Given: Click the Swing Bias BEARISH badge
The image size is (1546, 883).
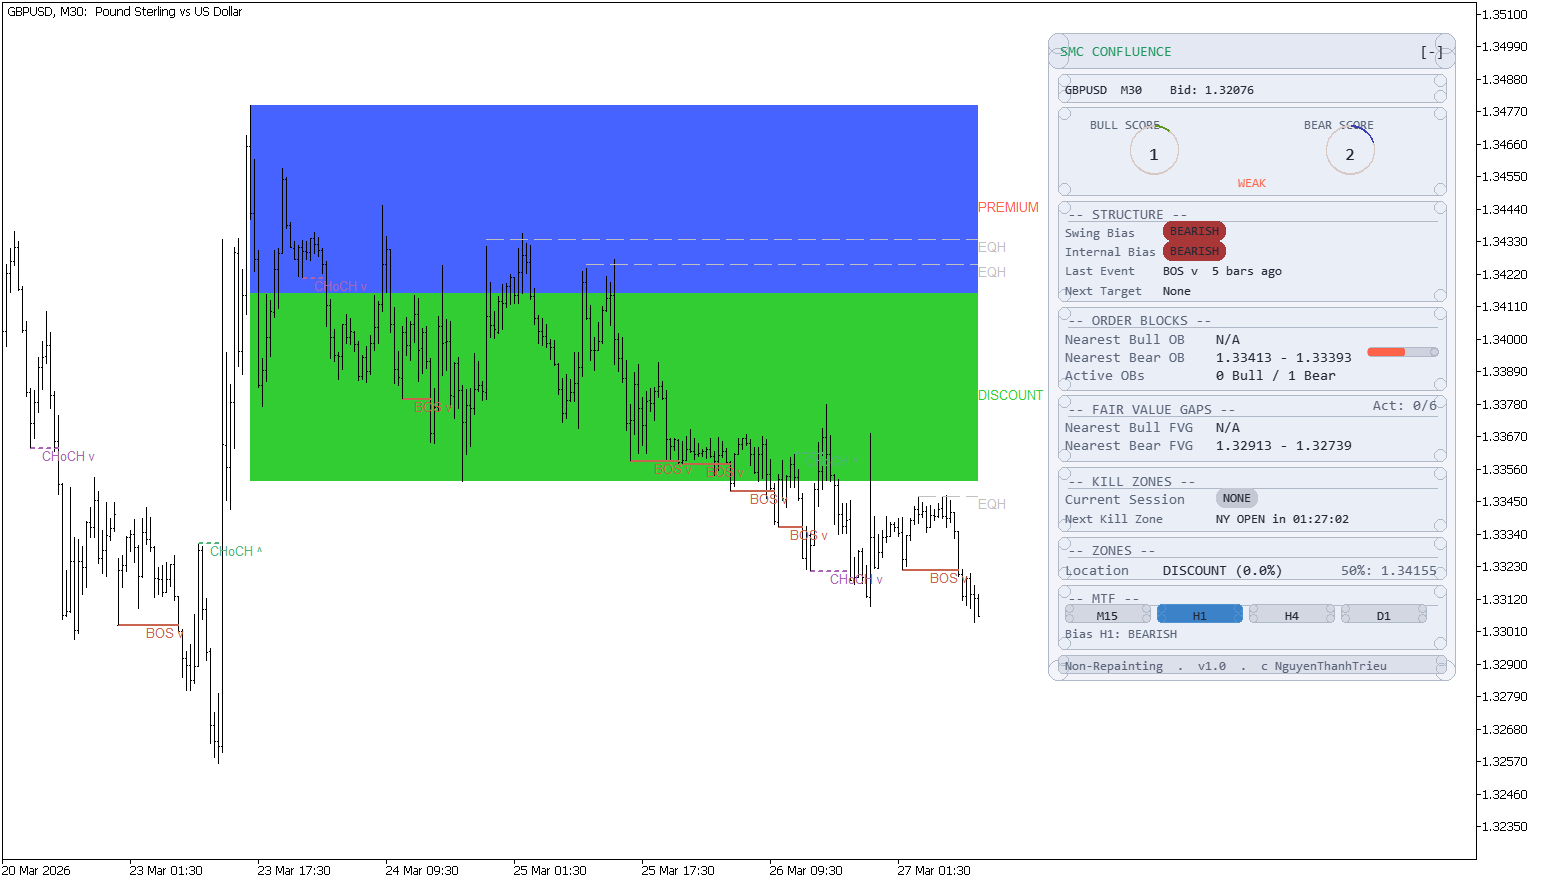Looking at the screenshot, I should point(1194,232).
